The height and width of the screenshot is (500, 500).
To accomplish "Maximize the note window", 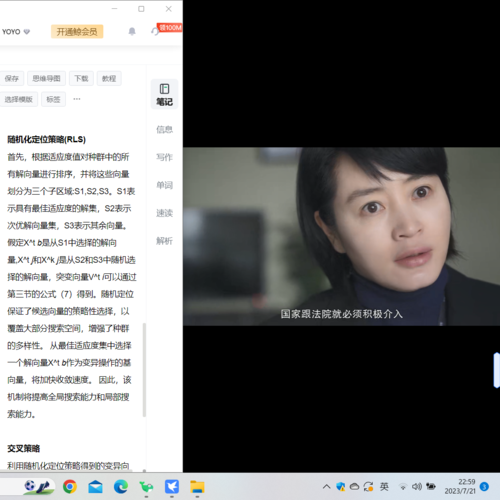I will (x=141, y=9).
